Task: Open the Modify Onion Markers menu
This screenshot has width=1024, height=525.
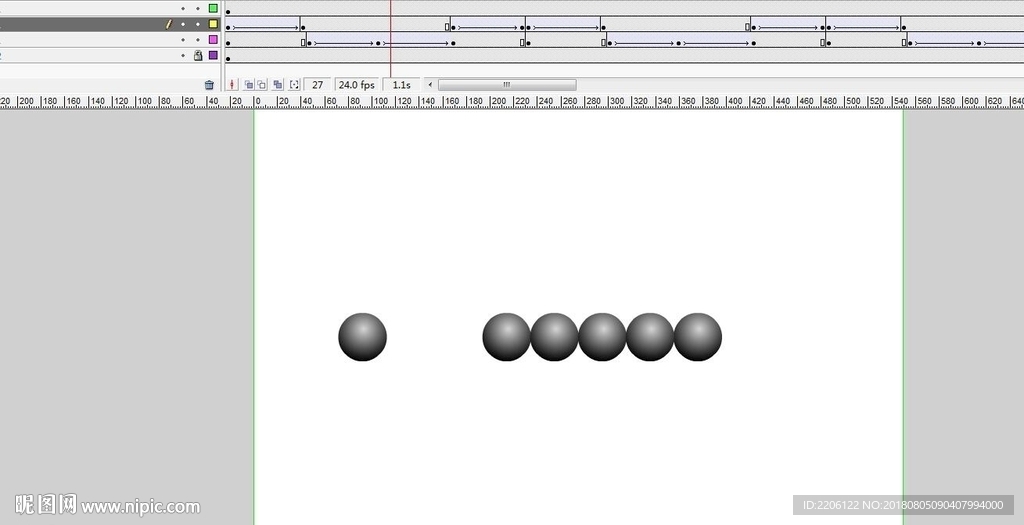Action: [x=294, y=86]
